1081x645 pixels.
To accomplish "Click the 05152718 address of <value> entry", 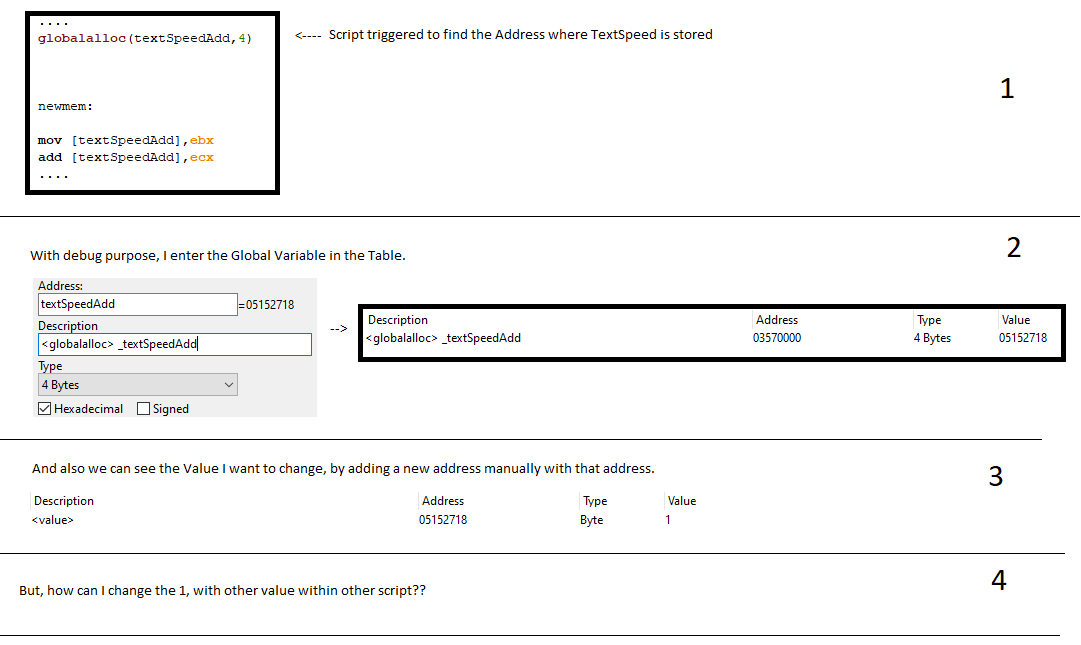I will 443,520.
